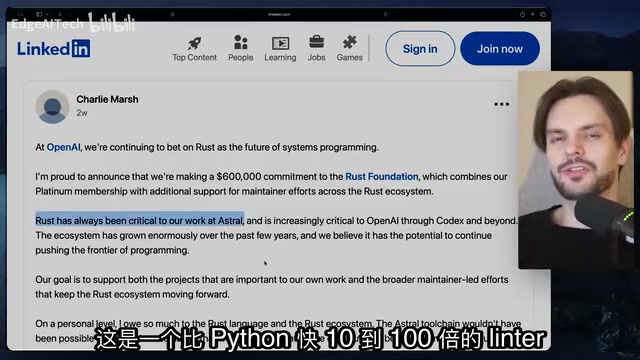Click the People label

[x=240, y=58]
